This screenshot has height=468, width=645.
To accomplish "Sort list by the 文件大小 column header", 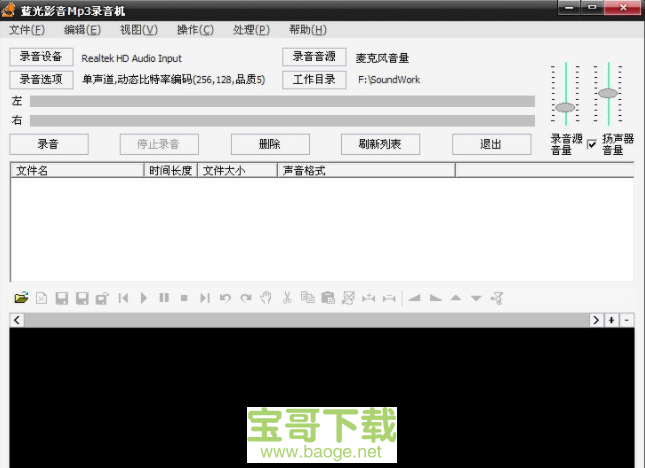I will [x=237, y=171].
